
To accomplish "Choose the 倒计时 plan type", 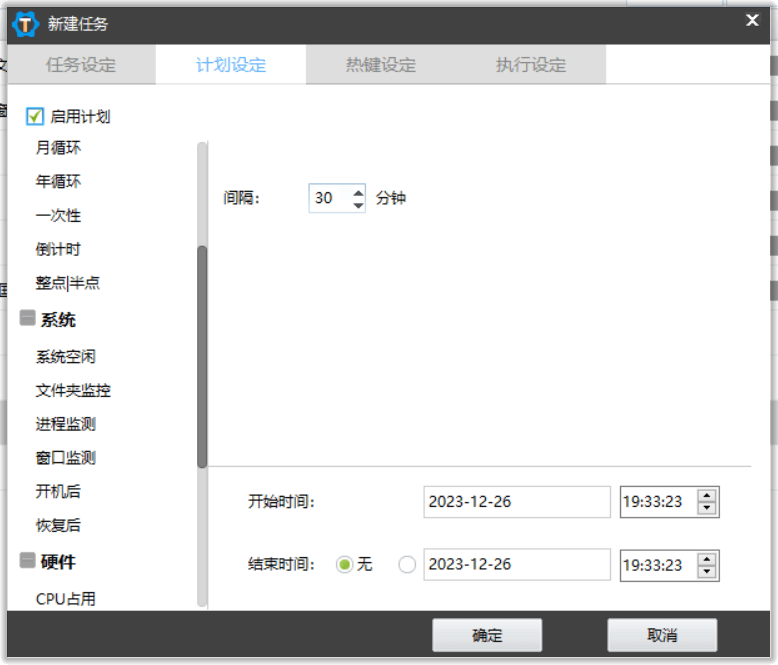I will [x=58, y=249].
